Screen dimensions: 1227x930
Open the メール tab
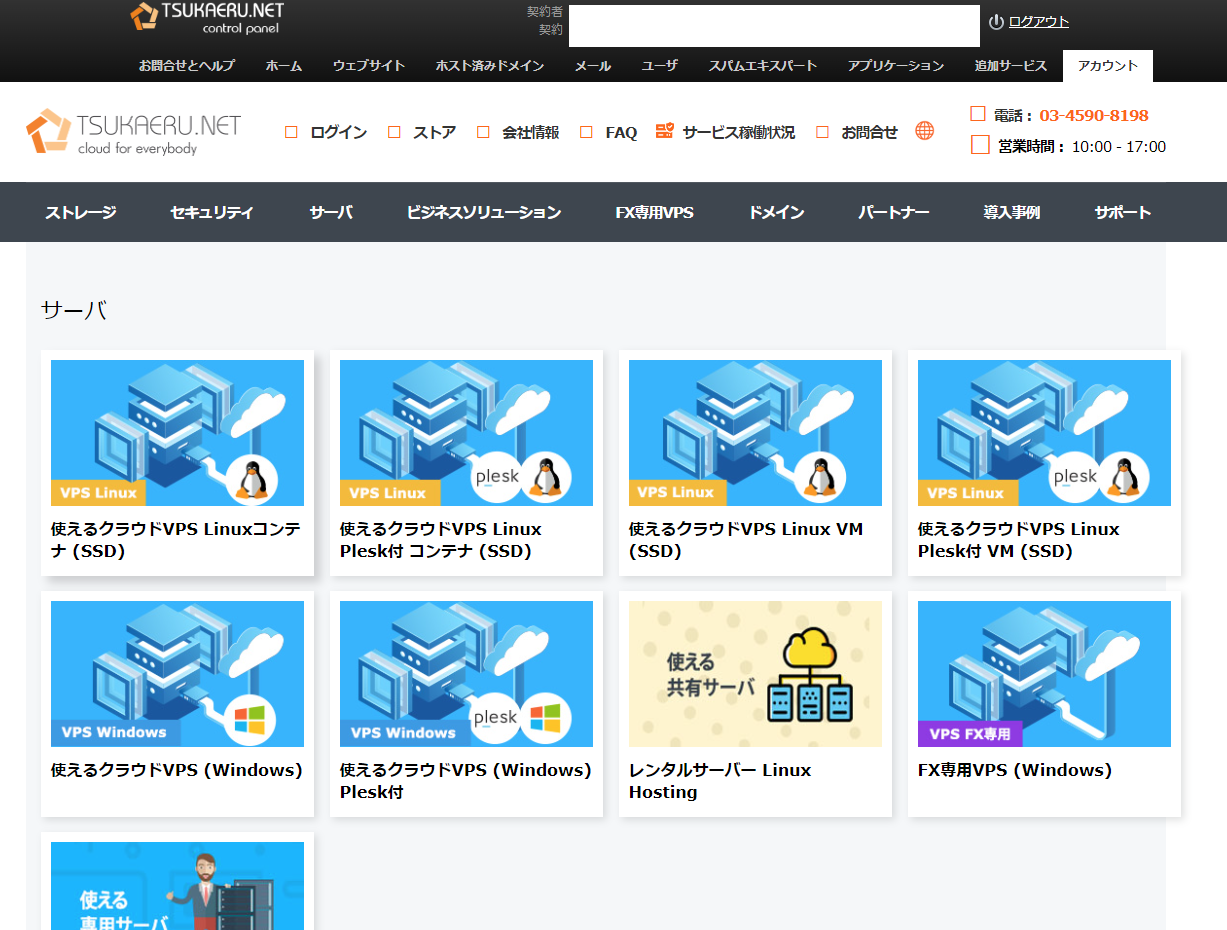(593, 66)
